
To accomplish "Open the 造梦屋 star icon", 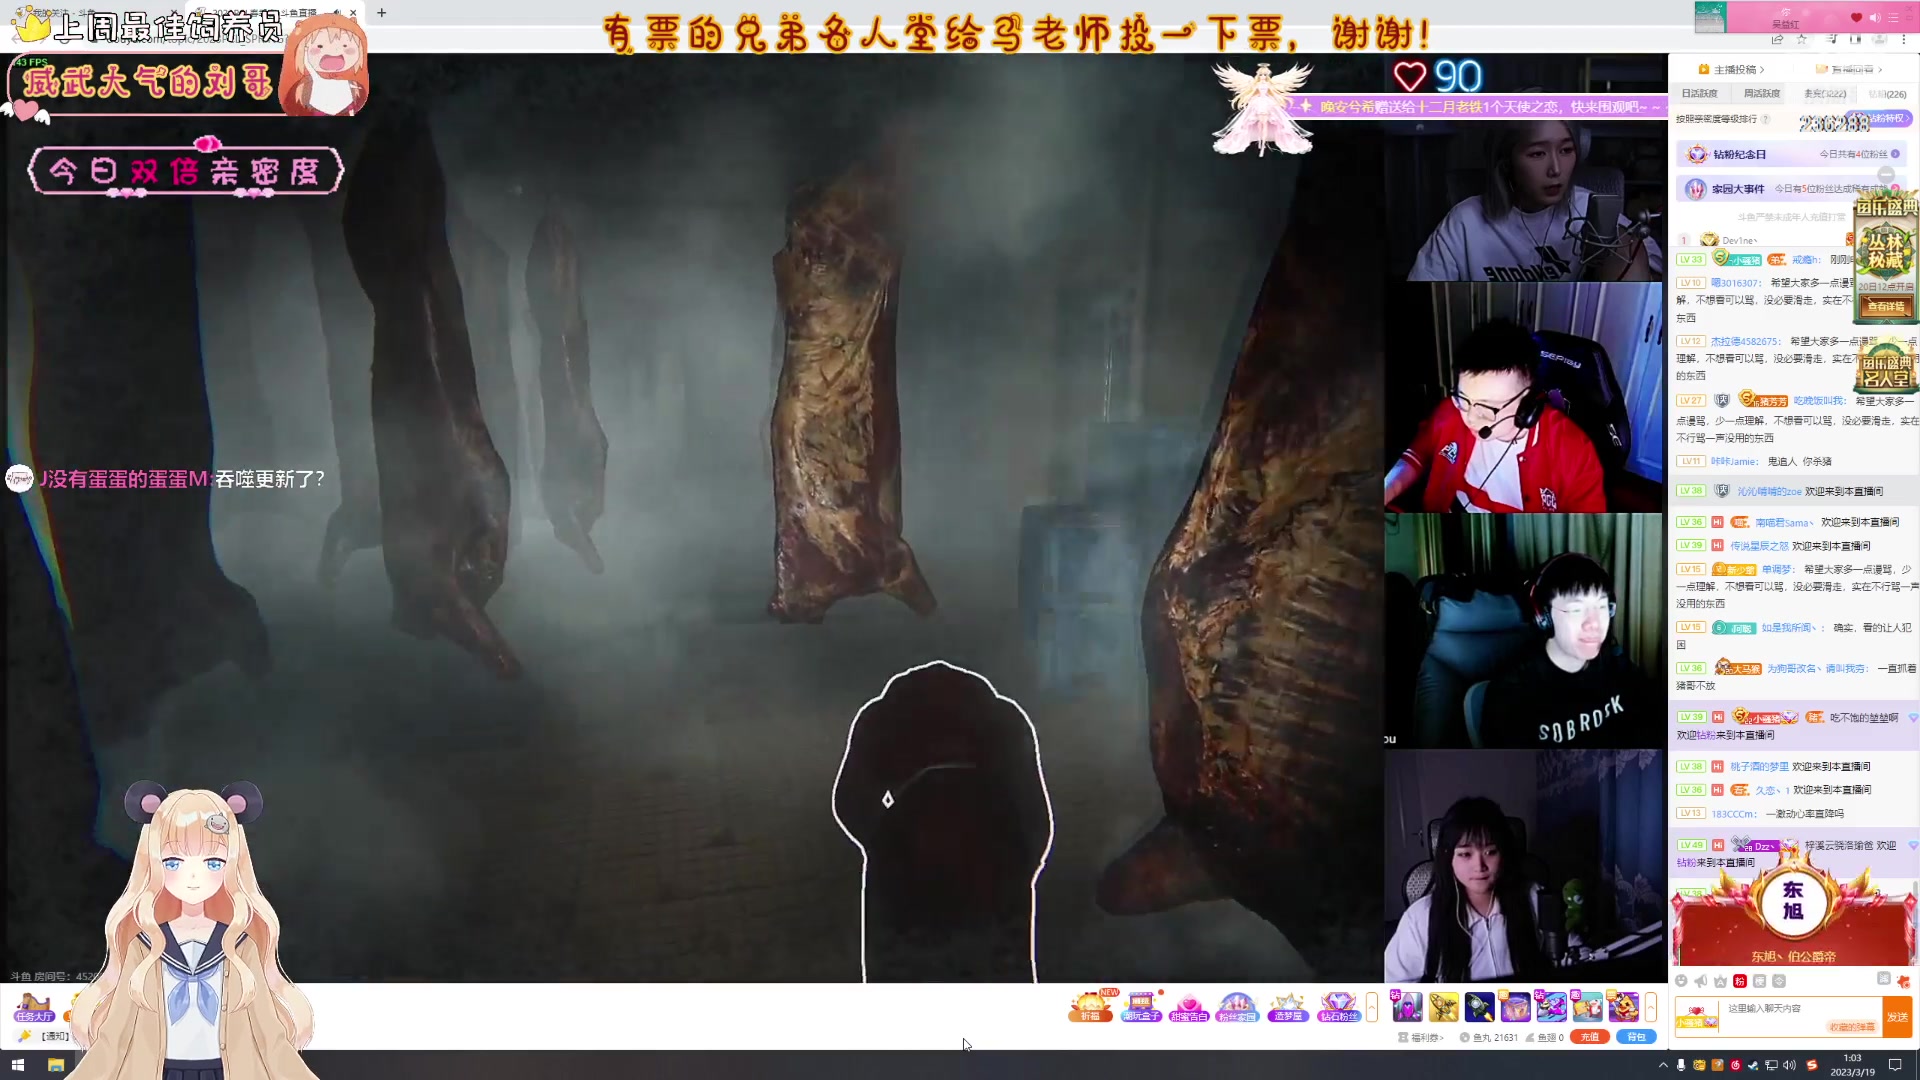I will [x=1288, y=1006].
